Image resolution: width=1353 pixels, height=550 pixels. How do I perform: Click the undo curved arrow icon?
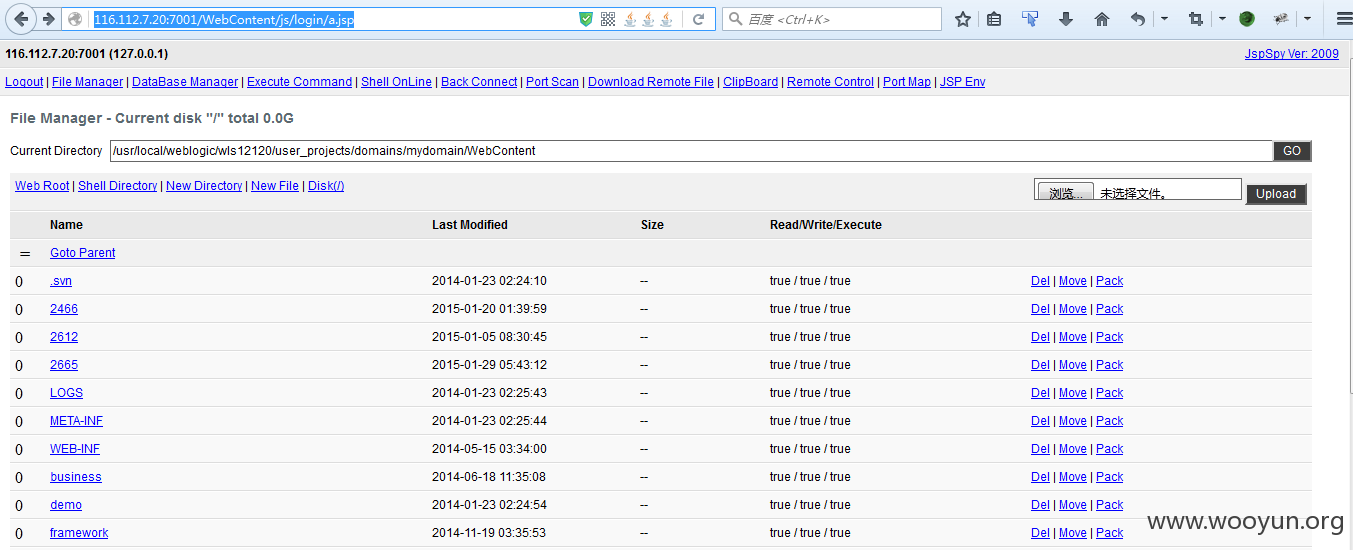point(1138,19)
